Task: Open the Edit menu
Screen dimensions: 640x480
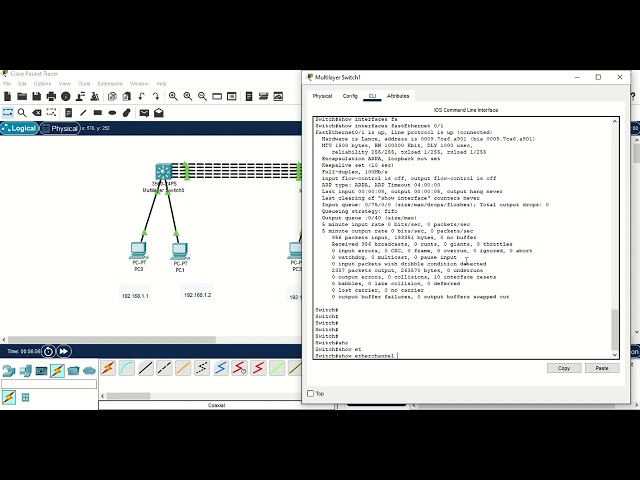Action: tap(22, 84)
